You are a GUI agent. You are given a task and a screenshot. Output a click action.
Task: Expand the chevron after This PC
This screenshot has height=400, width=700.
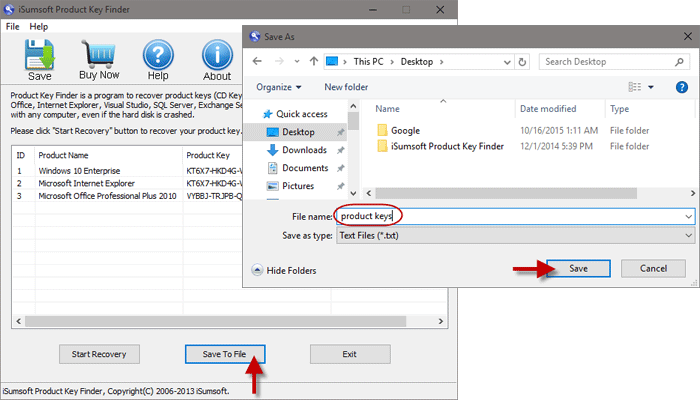pyautogui.click(x=392, y=62)
